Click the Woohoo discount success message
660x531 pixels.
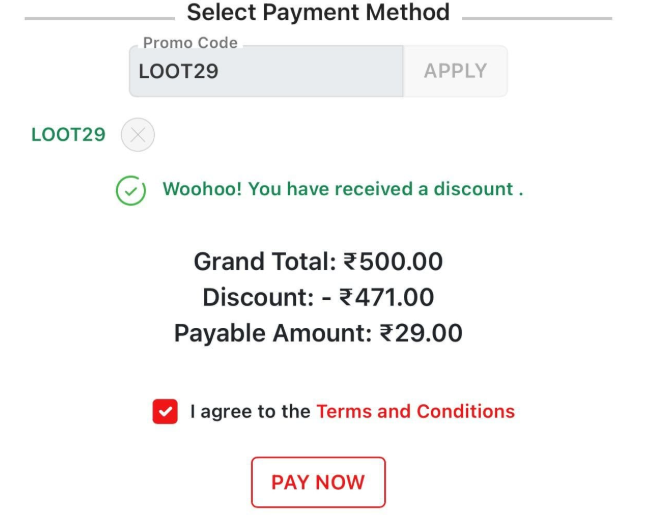coord(343,189)
